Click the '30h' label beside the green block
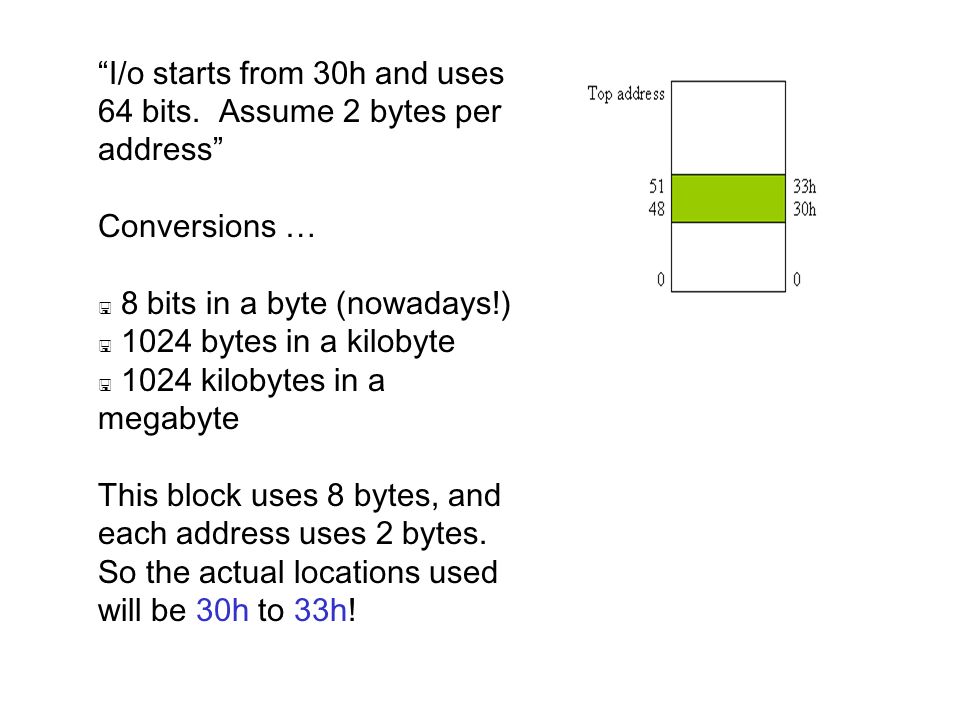Viewport: 960px width, 720px height. [804, 209]
